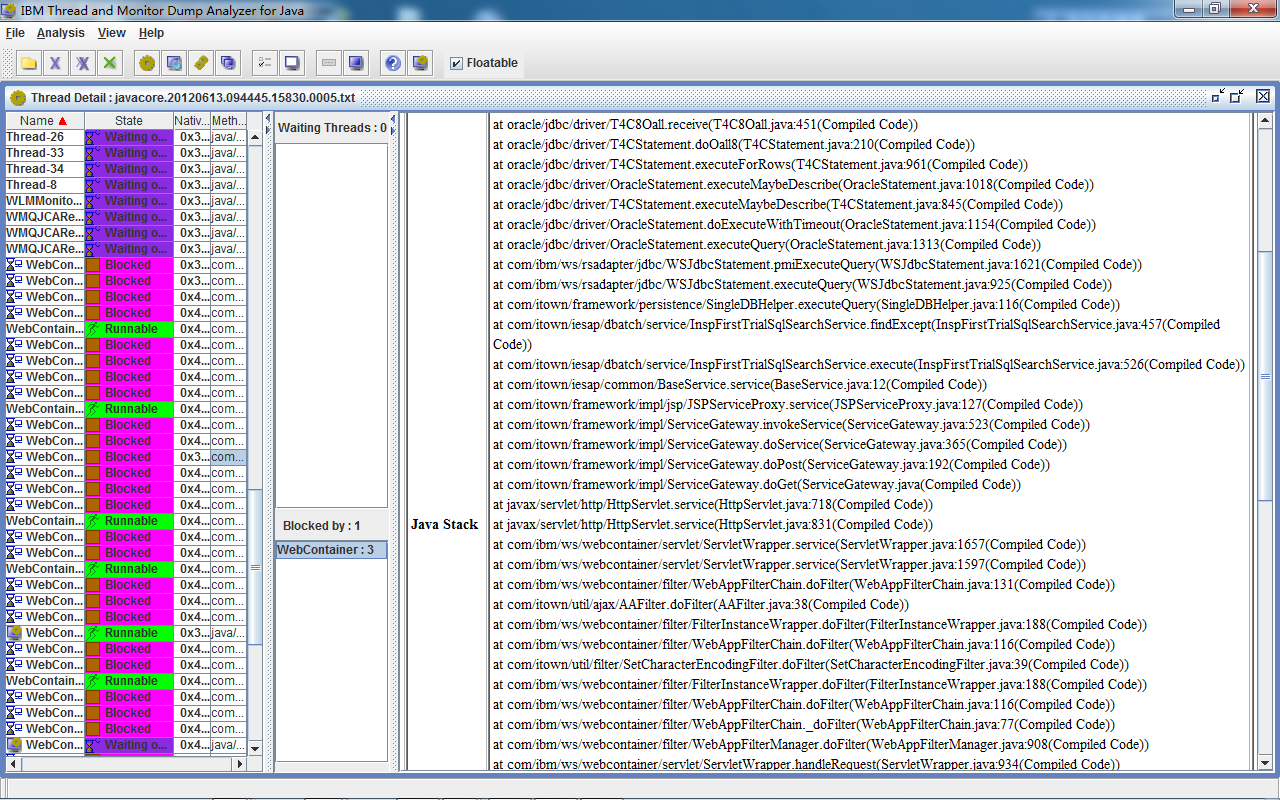
Task: Click the yellow folder open-dump icon
Action: tap(29, 63)
